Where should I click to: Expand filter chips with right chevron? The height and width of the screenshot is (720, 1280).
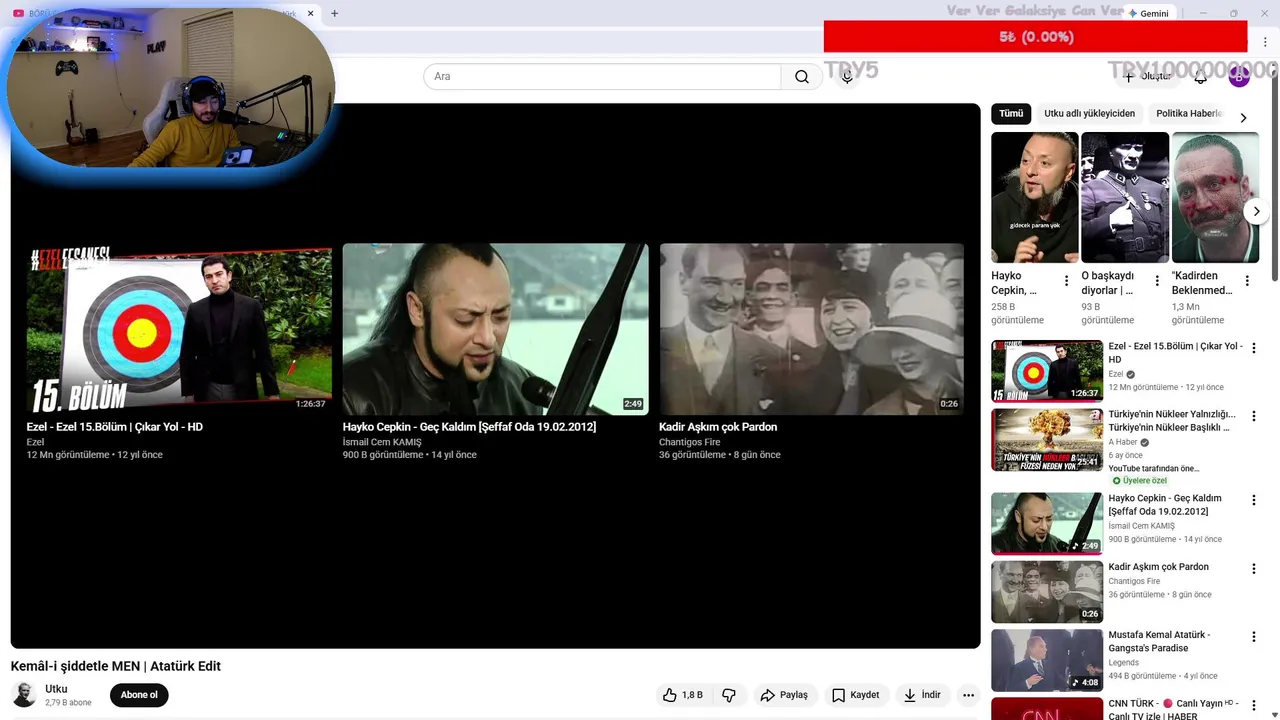1243,118
